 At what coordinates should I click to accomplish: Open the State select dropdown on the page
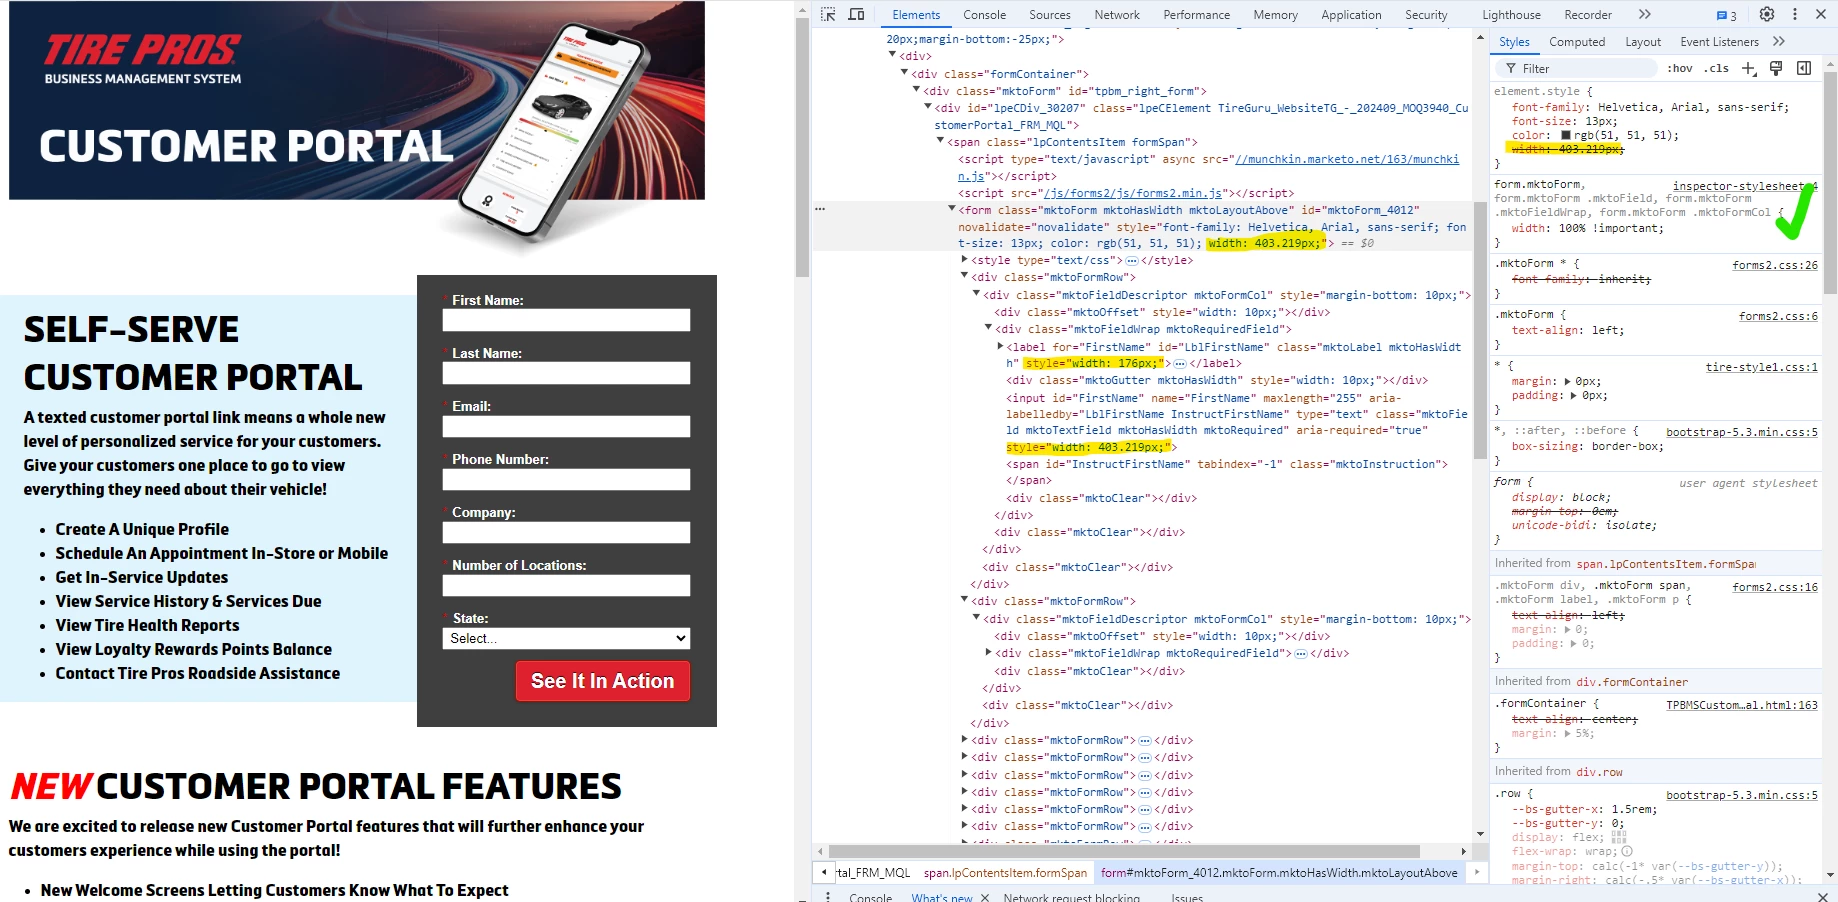pyautogui.click(x=566, y=638)
